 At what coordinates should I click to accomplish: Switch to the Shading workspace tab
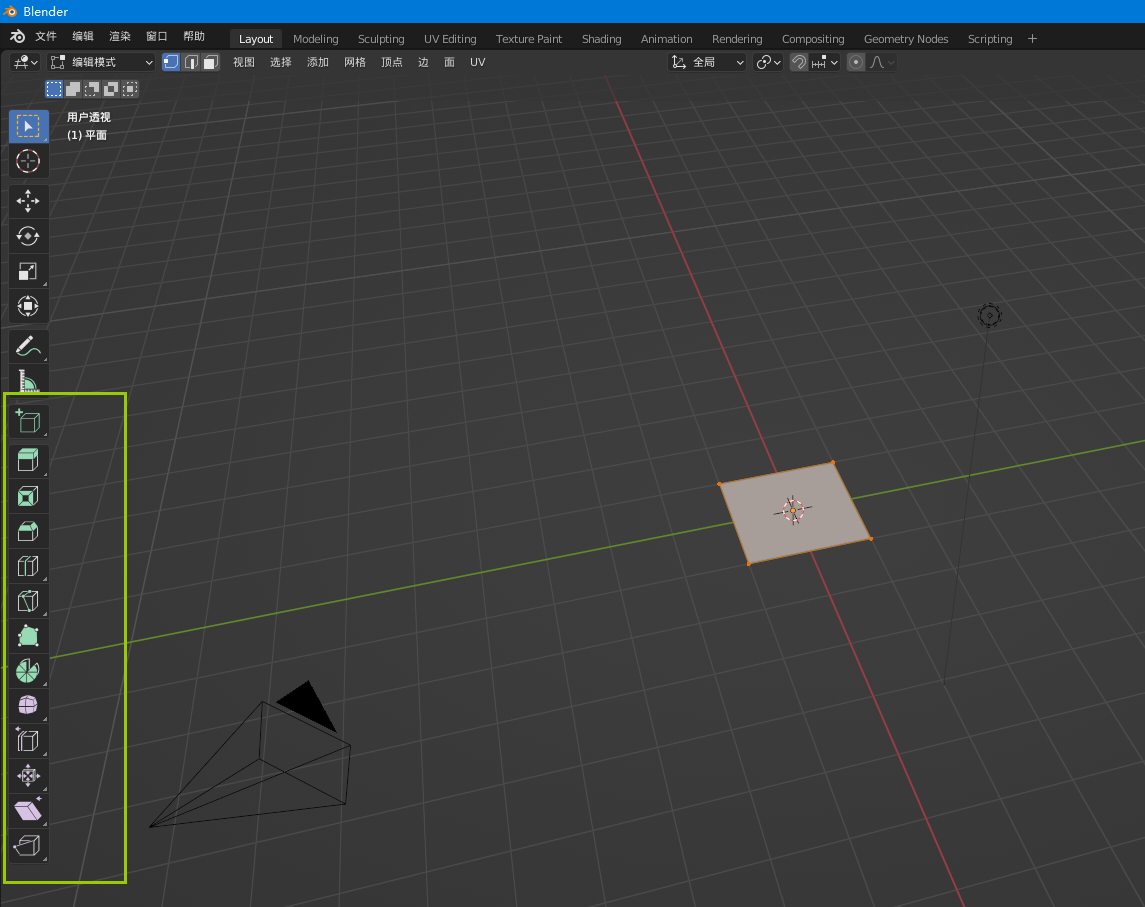click(602, 39)
